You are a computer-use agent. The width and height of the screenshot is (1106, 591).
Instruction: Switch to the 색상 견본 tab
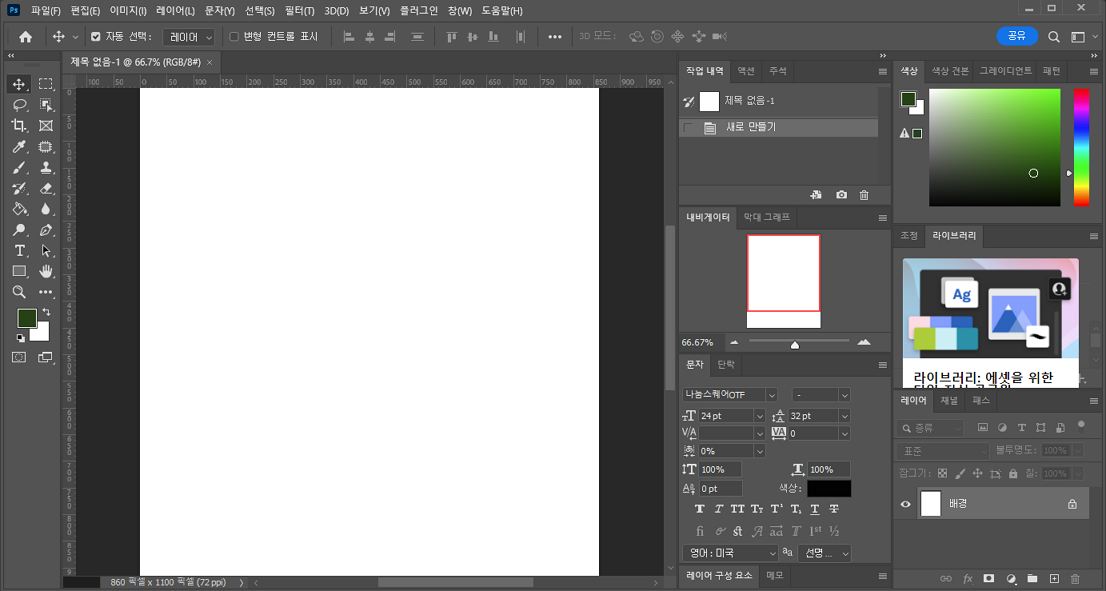pyautogui.click(x=950, y=71)
